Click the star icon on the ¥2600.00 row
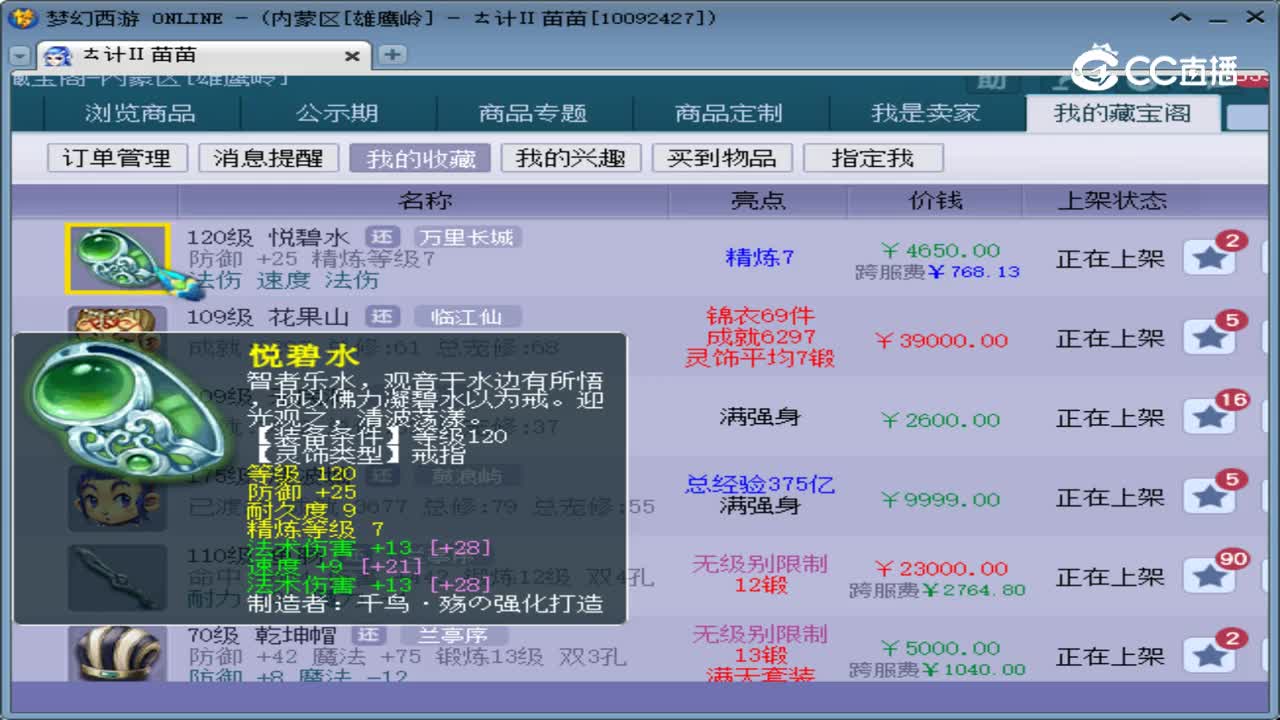Image resolution: width=1280 pixels, height=720 pixels. coord(1210,417)
